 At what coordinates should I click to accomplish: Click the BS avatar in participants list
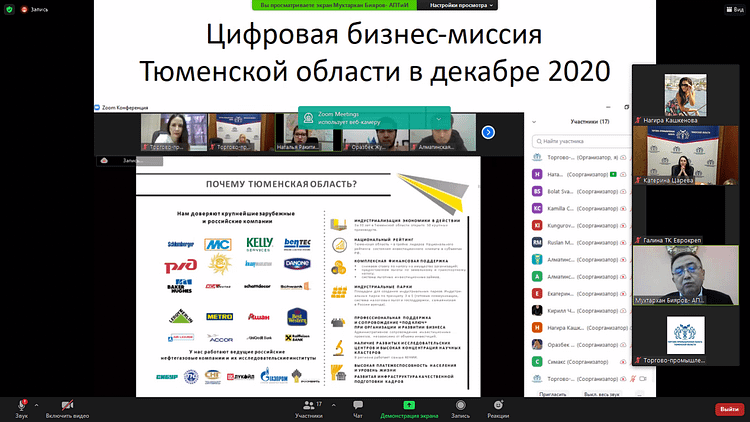tap(537, 191)
